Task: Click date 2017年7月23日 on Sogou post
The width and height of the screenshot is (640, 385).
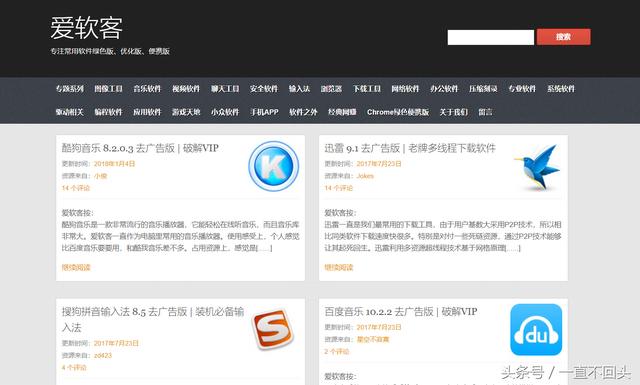Action: click(x=116, y=343)
